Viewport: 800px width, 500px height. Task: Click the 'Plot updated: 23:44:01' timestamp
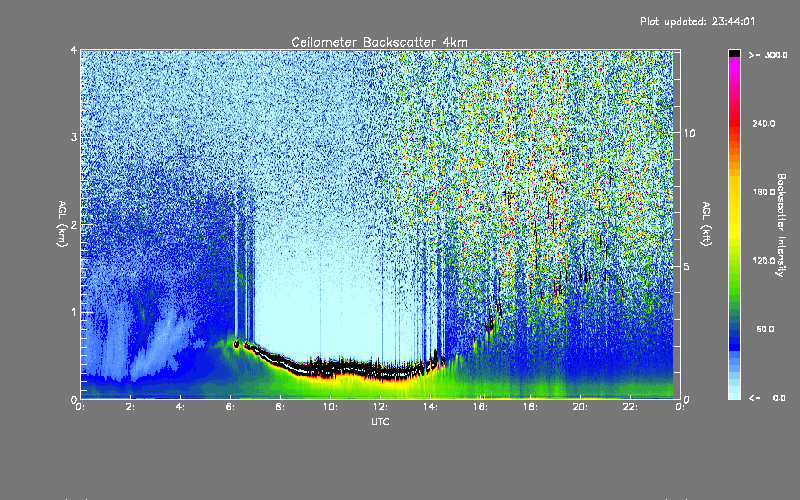tap(697, 21)
